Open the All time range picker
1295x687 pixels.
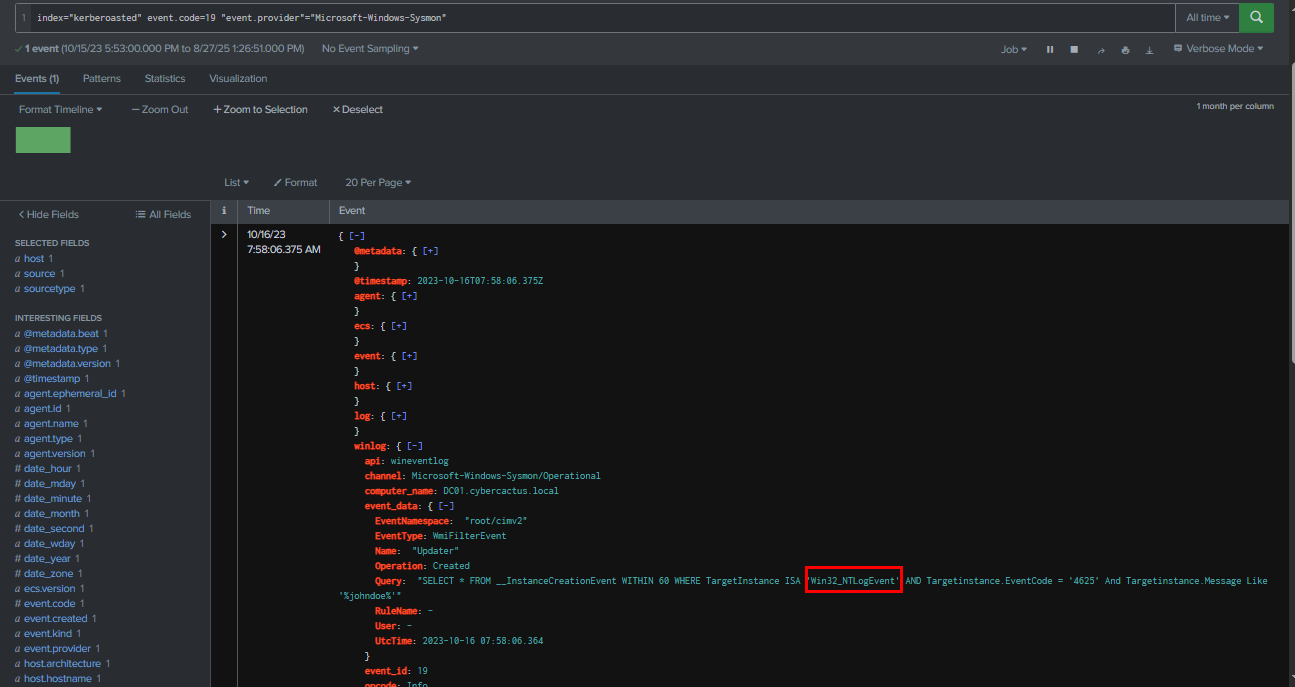(x=1207, y=17)
